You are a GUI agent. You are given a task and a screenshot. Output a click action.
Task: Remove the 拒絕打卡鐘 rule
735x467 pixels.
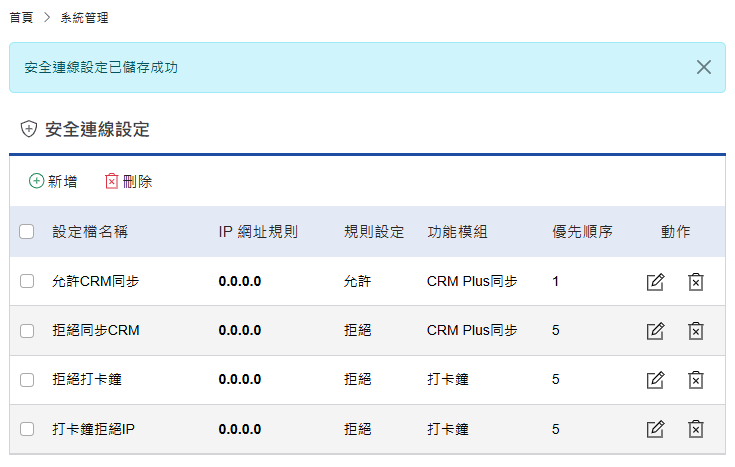[696, 380]
